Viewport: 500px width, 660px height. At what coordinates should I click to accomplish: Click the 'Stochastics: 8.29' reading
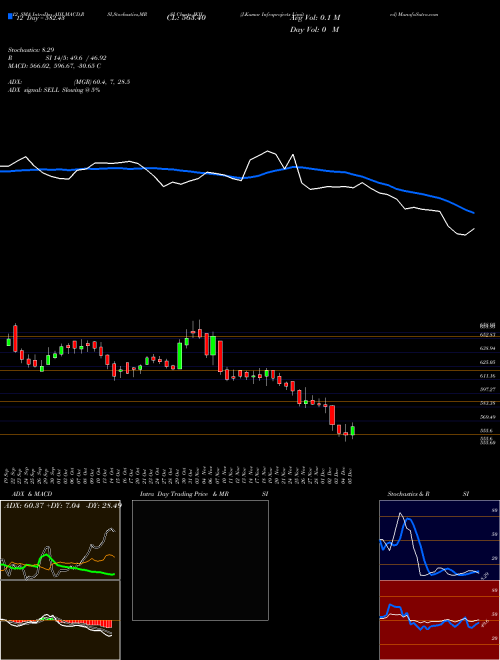click(31, 50)
